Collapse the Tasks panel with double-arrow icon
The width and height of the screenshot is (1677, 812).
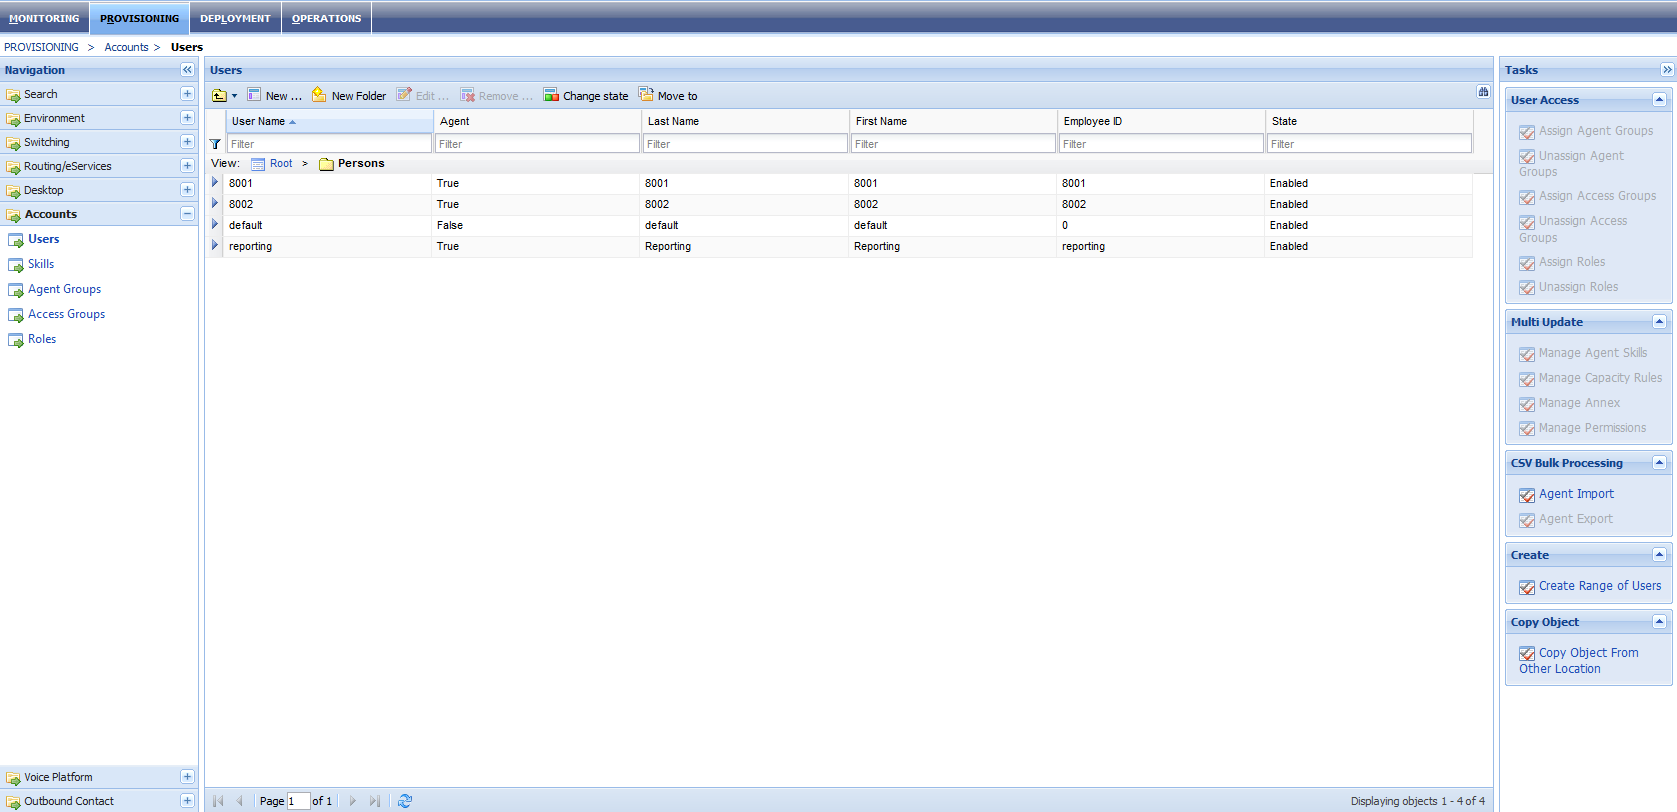pyautogui.click(x=1667, y=70)
